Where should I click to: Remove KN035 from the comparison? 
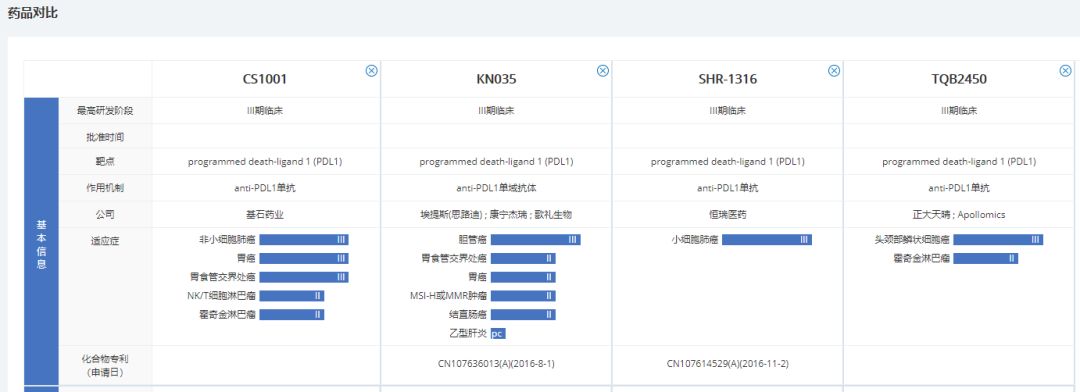(603, 70)
